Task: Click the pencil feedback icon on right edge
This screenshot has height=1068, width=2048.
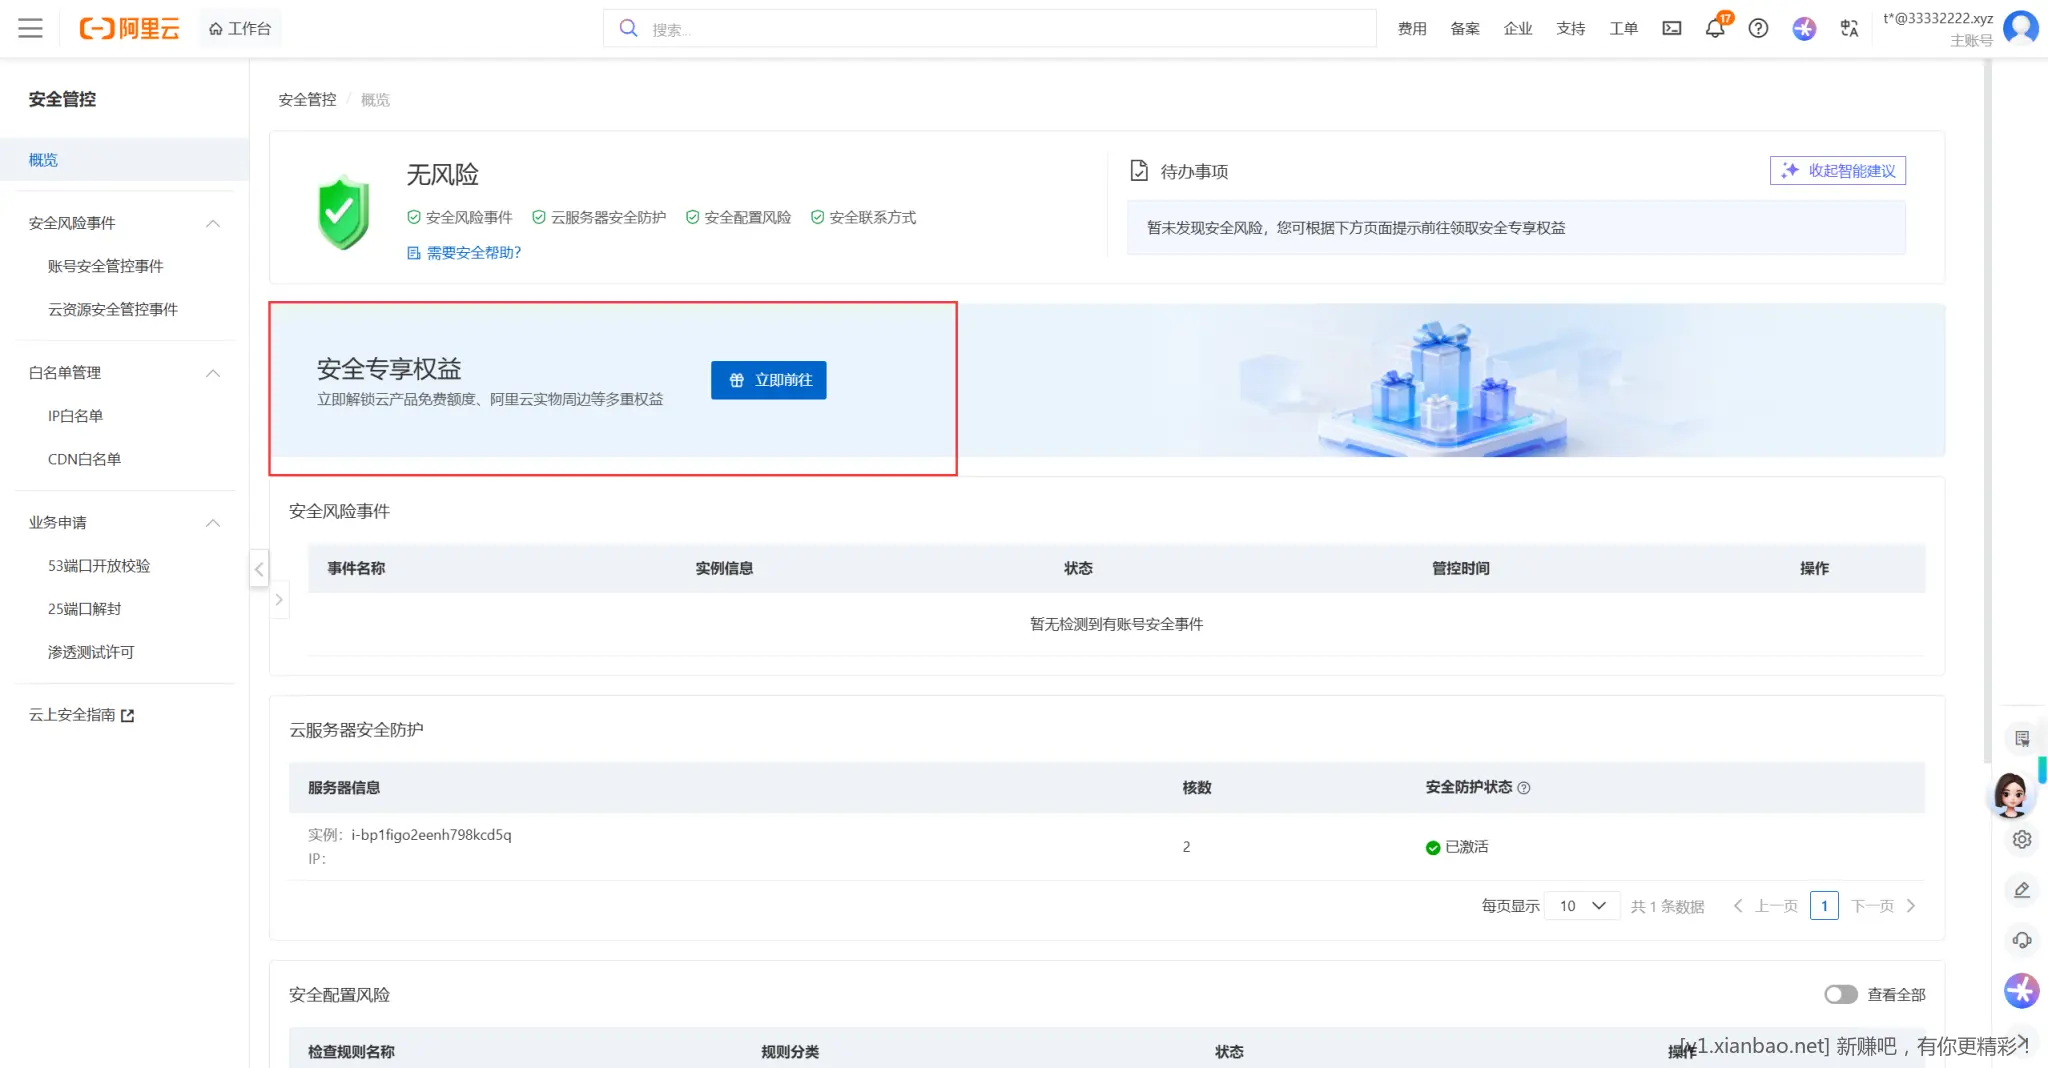Action: click(2022, 890)
